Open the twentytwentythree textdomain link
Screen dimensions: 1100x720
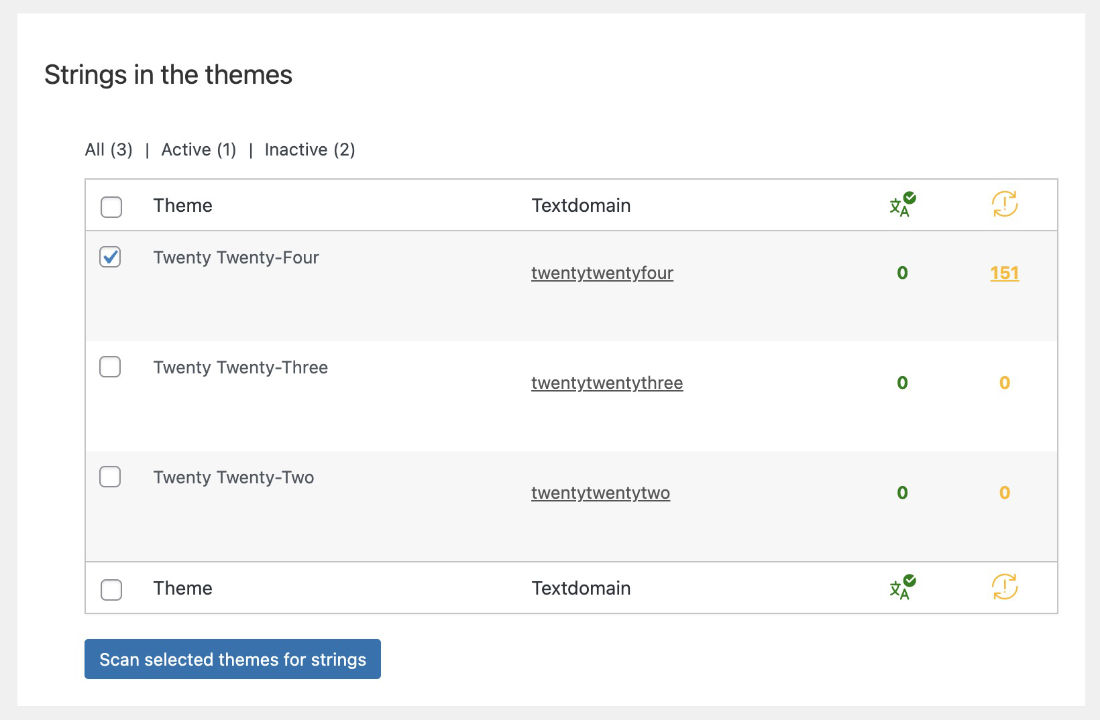[606, 382]
